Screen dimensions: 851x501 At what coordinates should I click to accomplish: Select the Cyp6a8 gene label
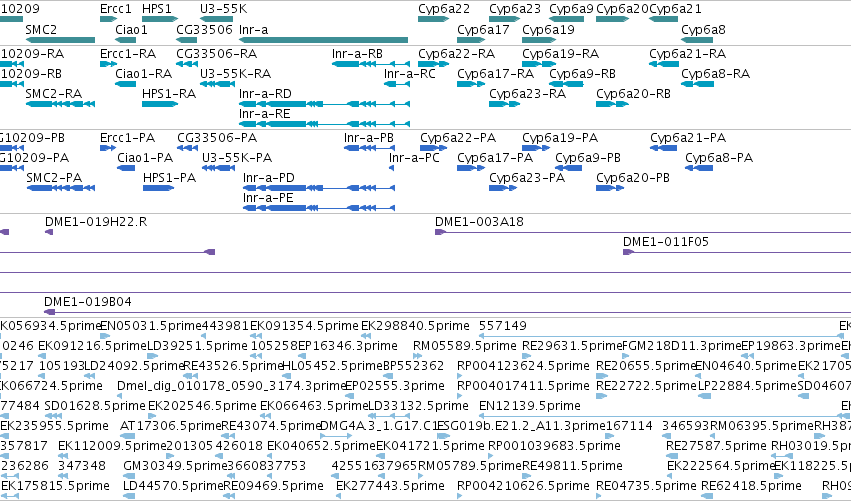pos(703,29)
